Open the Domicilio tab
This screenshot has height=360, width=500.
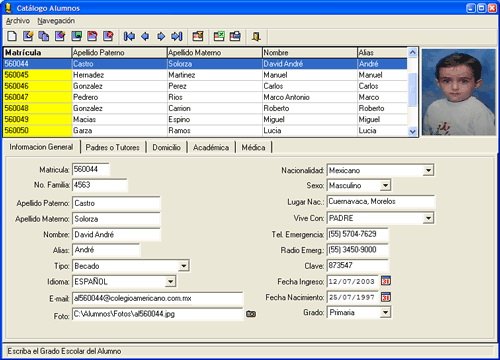coord(166,147)
